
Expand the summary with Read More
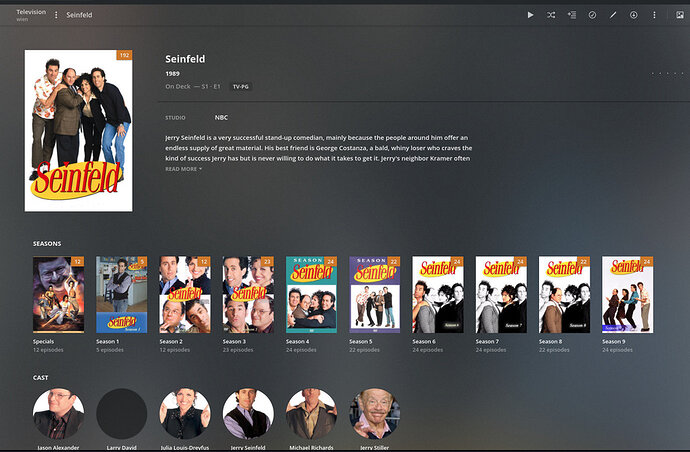point(184,169)
